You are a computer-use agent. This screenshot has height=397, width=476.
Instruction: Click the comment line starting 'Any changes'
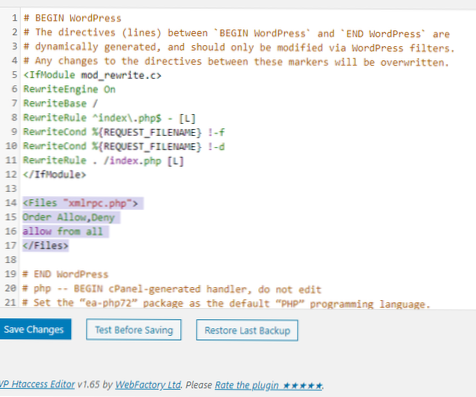point(236,61)
